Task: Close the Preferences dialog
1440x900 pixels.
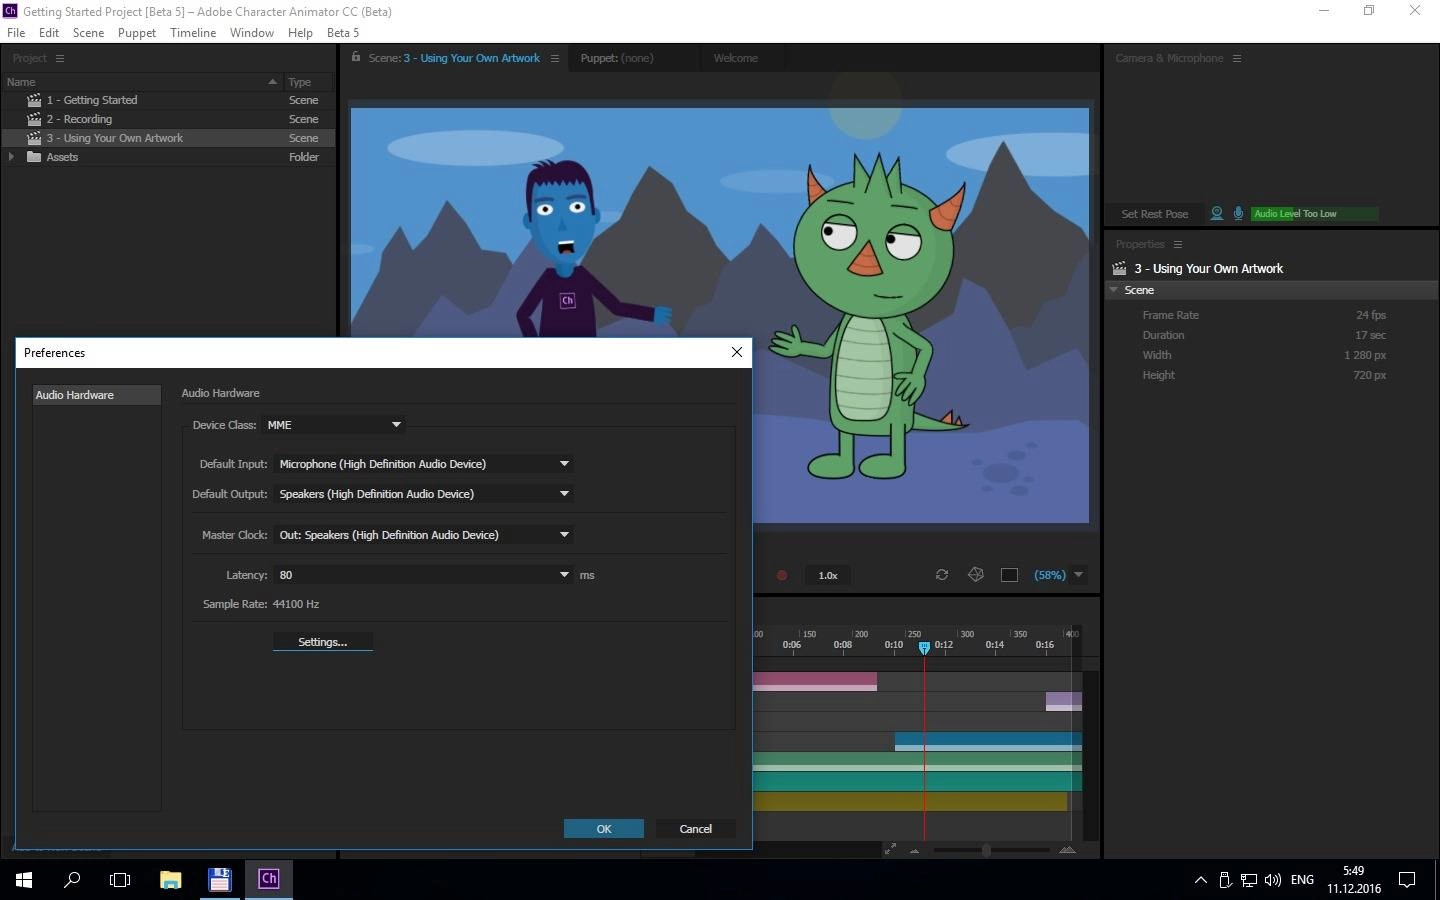Action: [x=737, y=352]
